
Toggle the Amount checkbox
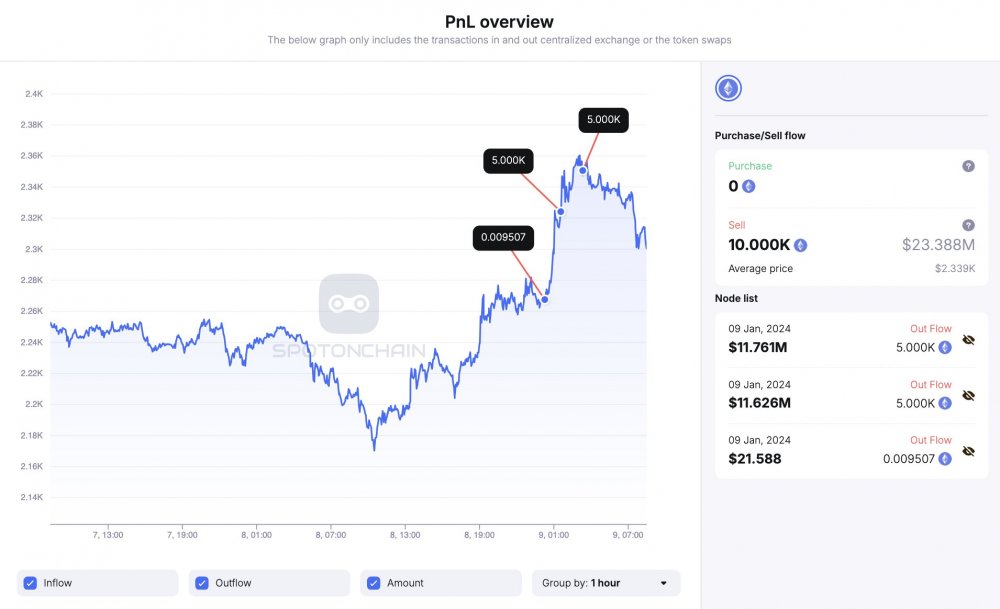click(x=374, y=583)
